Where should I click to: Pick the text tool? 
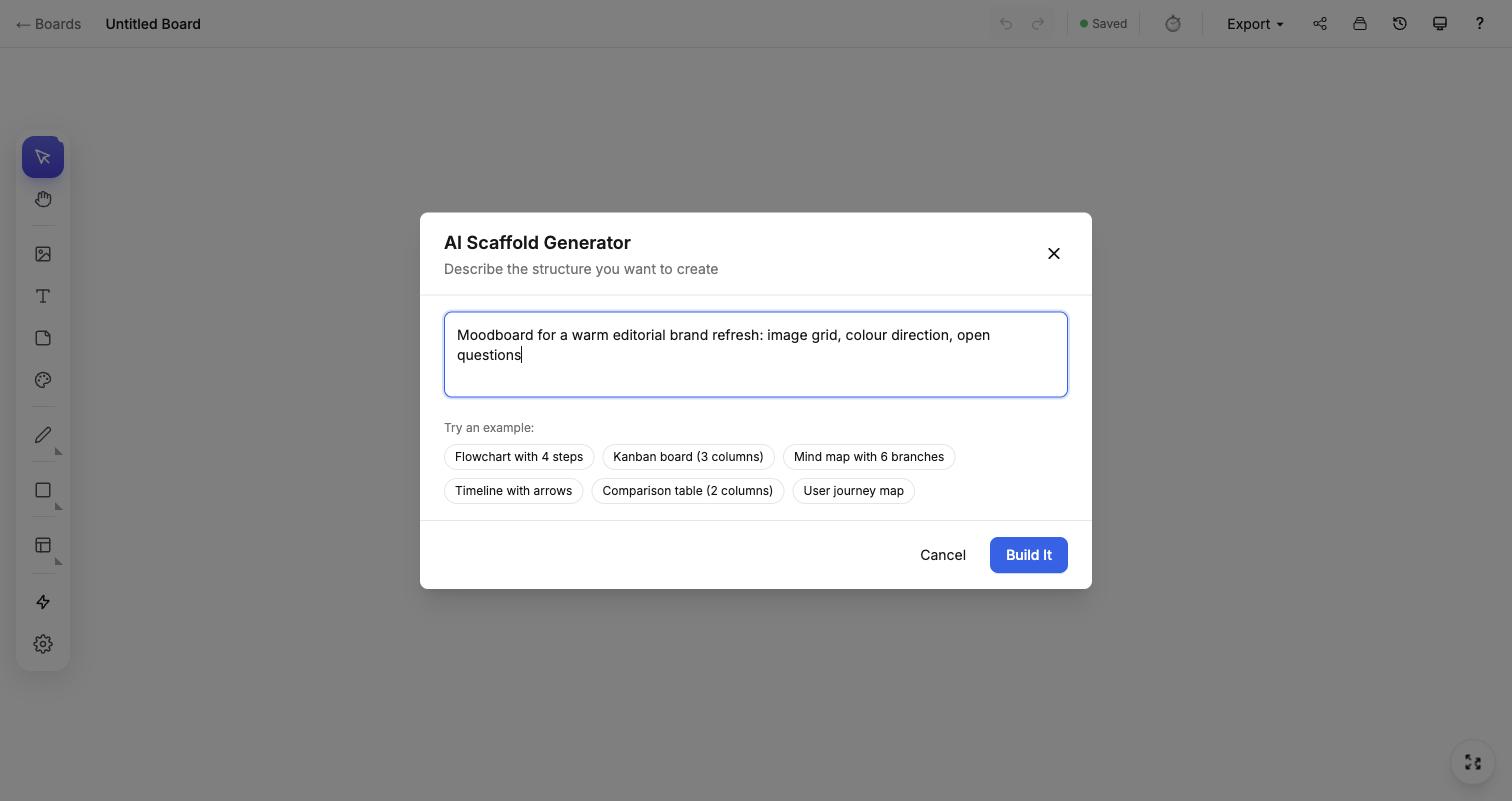[x=43, y=296]
